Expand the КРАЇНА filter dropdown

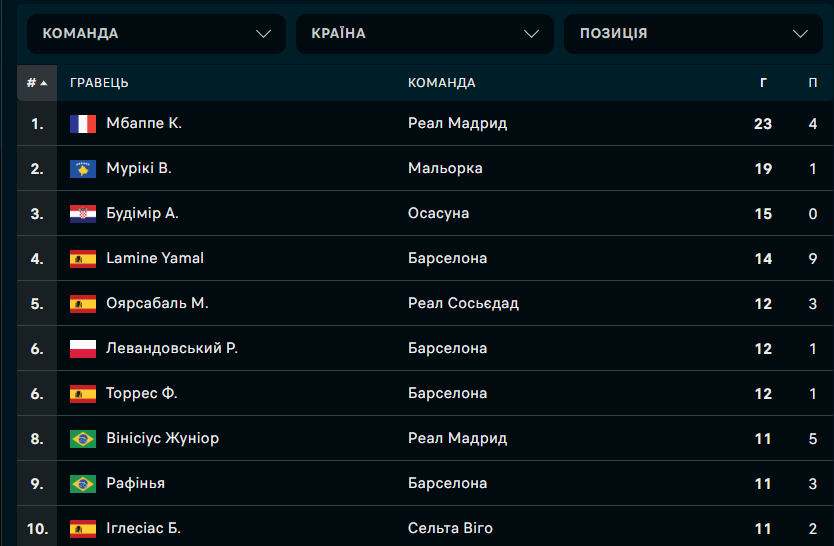click(425, 33)
